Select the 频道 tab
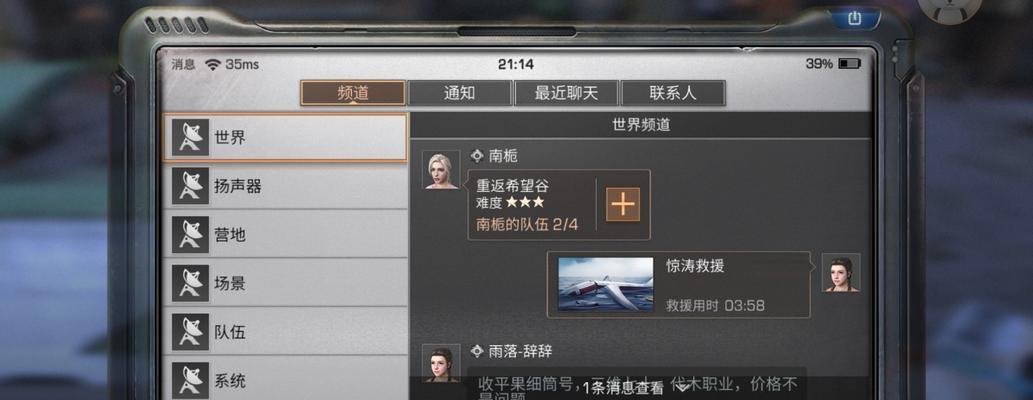1033x400 pixels. (x=353, y=93)
